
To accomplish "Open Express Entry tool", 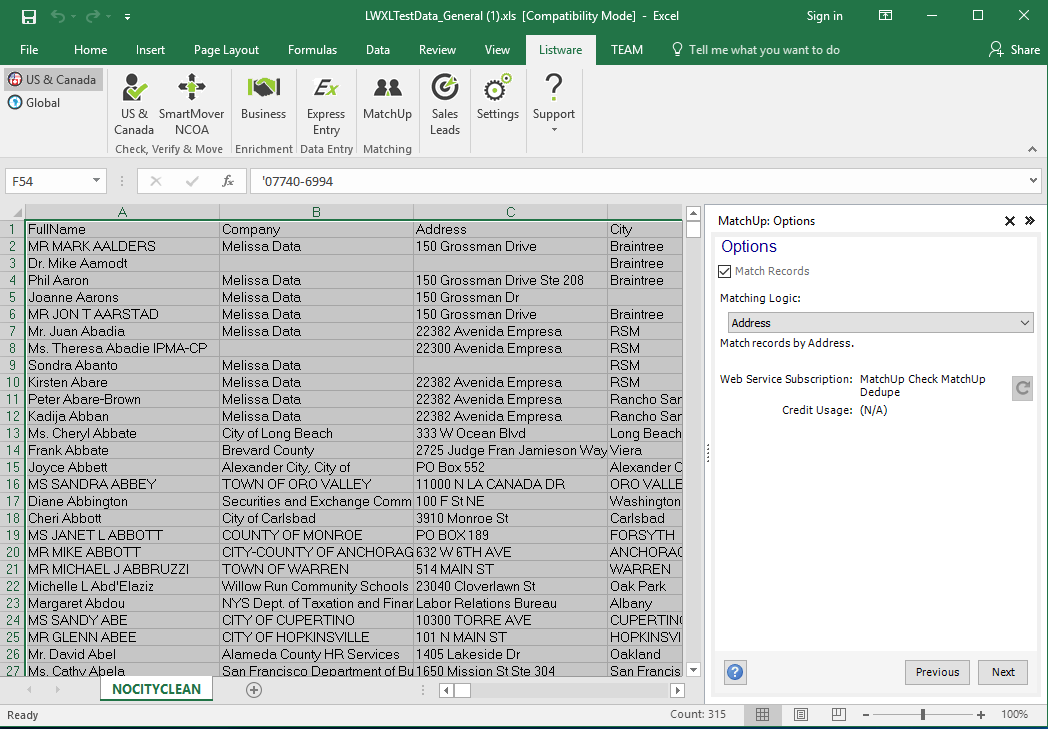I will 326,104.
